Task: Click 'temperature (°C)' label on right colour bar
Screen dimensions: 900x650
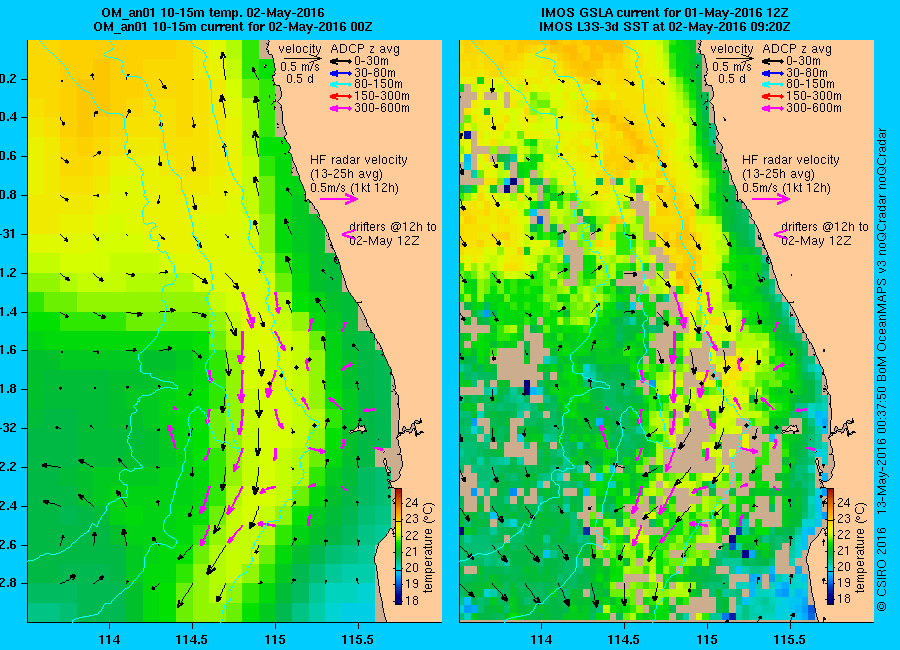Action: tap(860, 548)
